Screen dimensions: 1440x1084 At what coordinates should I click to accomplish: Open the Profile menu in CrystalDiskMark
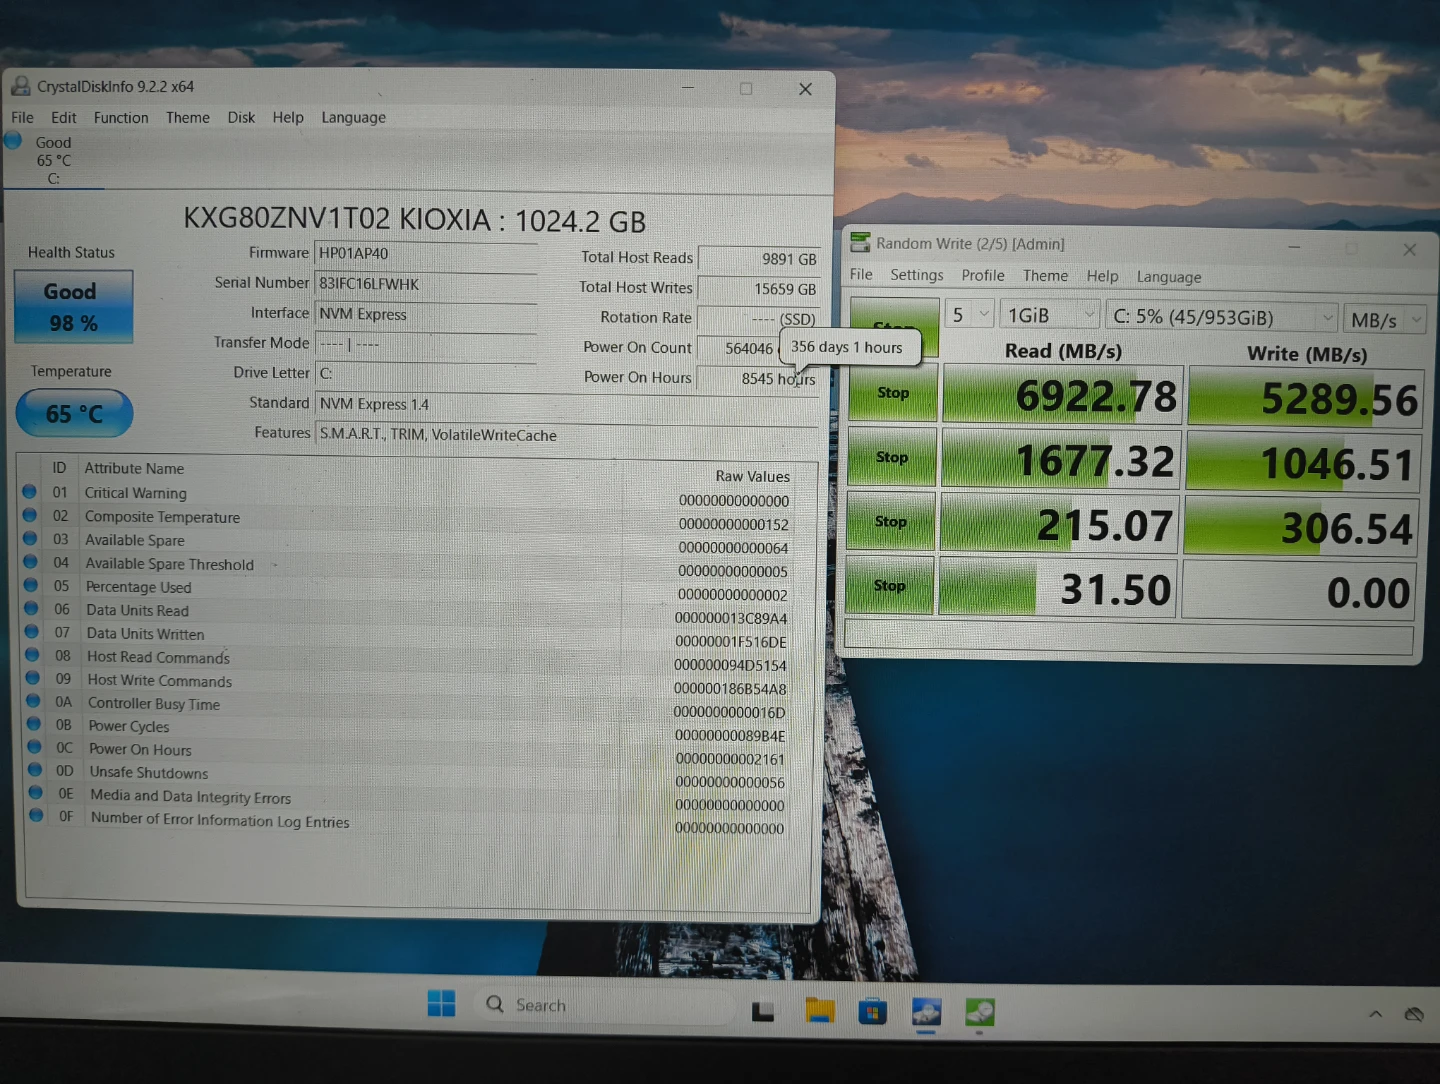click(983, 275)
